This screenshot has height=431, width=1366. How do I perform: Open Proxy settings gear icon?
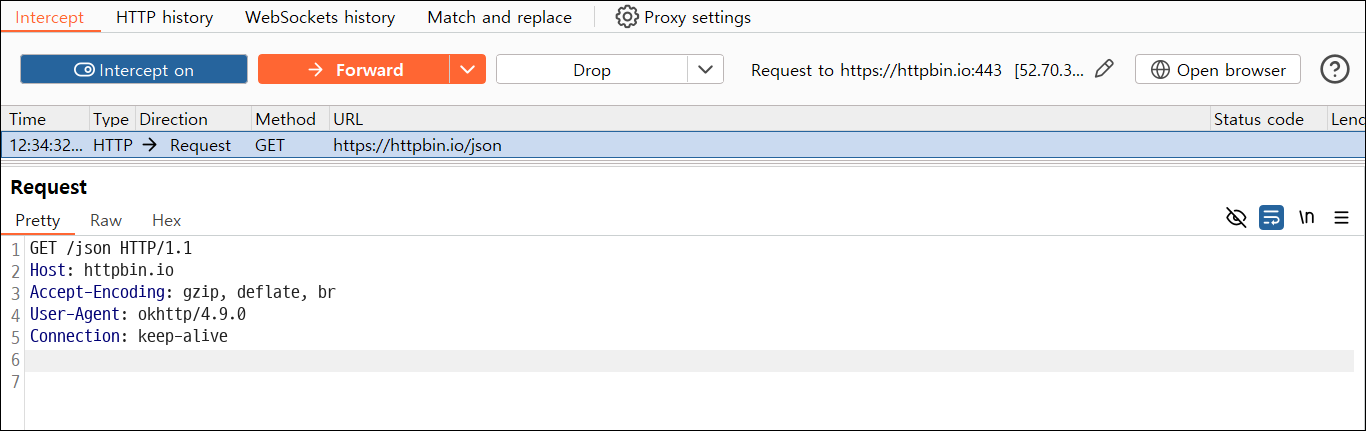(x=627, y=17)
